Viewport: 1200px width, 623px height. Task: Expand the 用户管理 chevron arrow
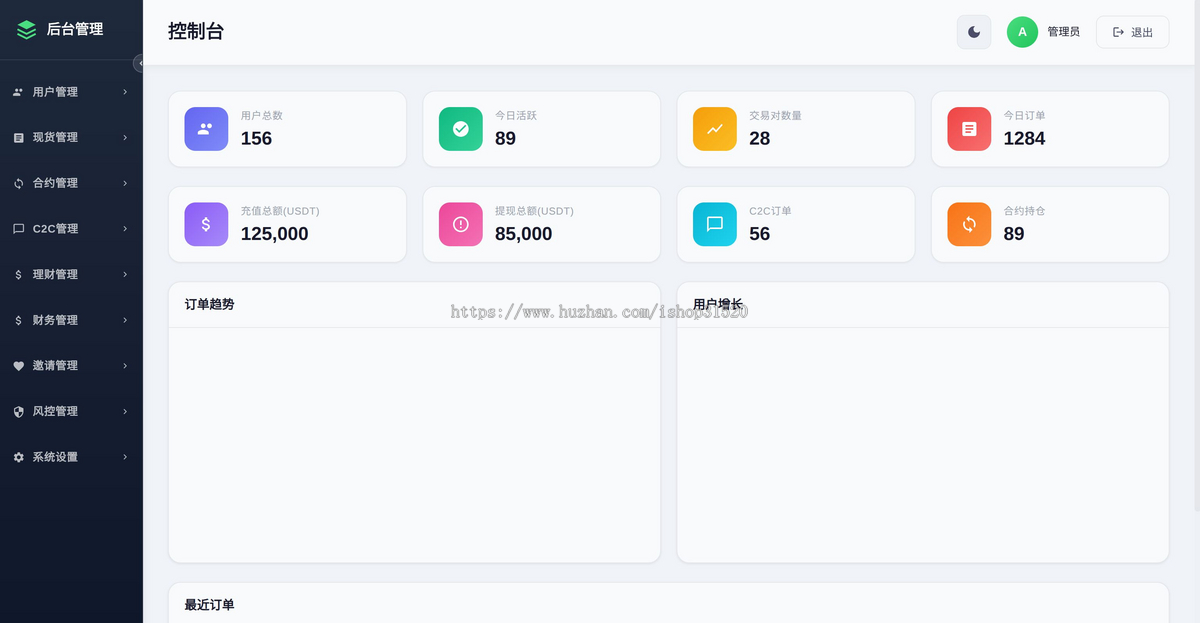coord(125,92)
